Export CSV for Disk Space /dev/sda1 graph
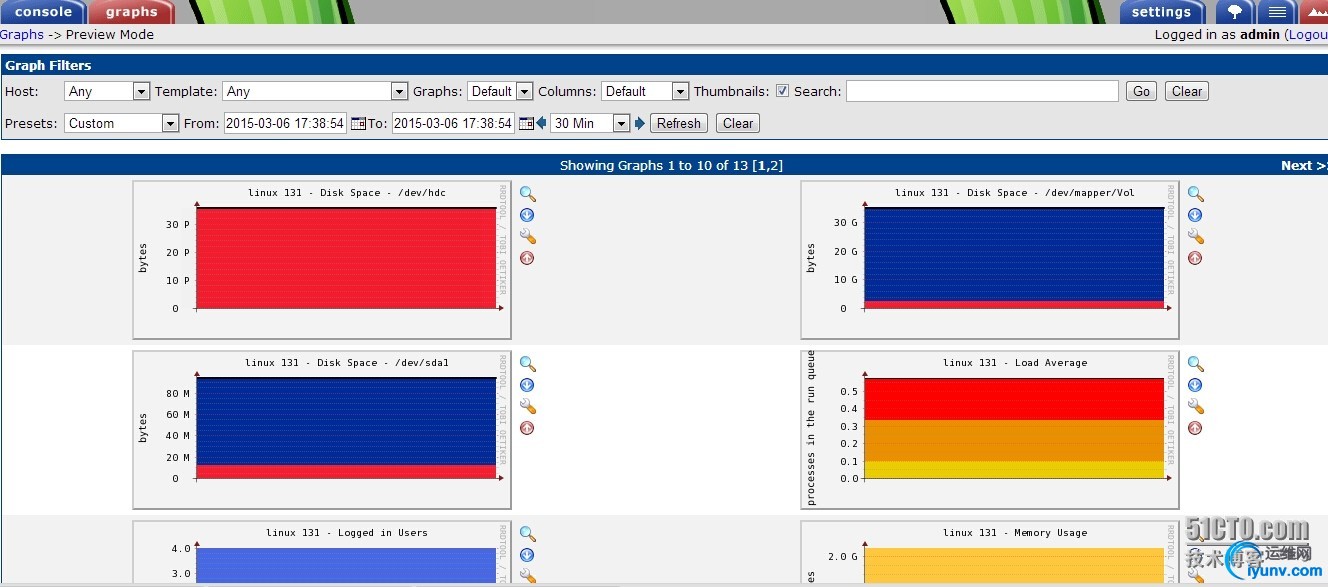 click(527, 385)
